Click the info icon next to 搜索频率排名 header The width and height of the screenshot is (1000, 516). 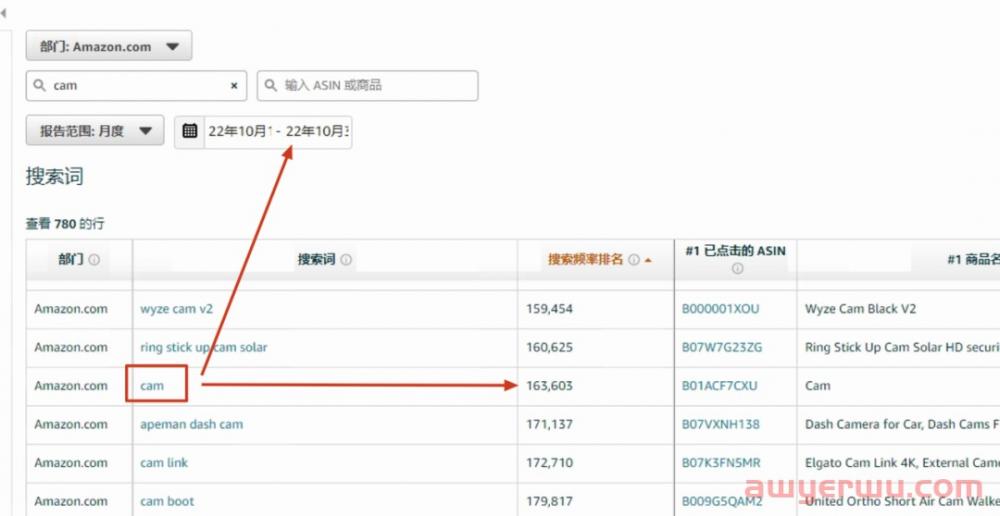634,260
